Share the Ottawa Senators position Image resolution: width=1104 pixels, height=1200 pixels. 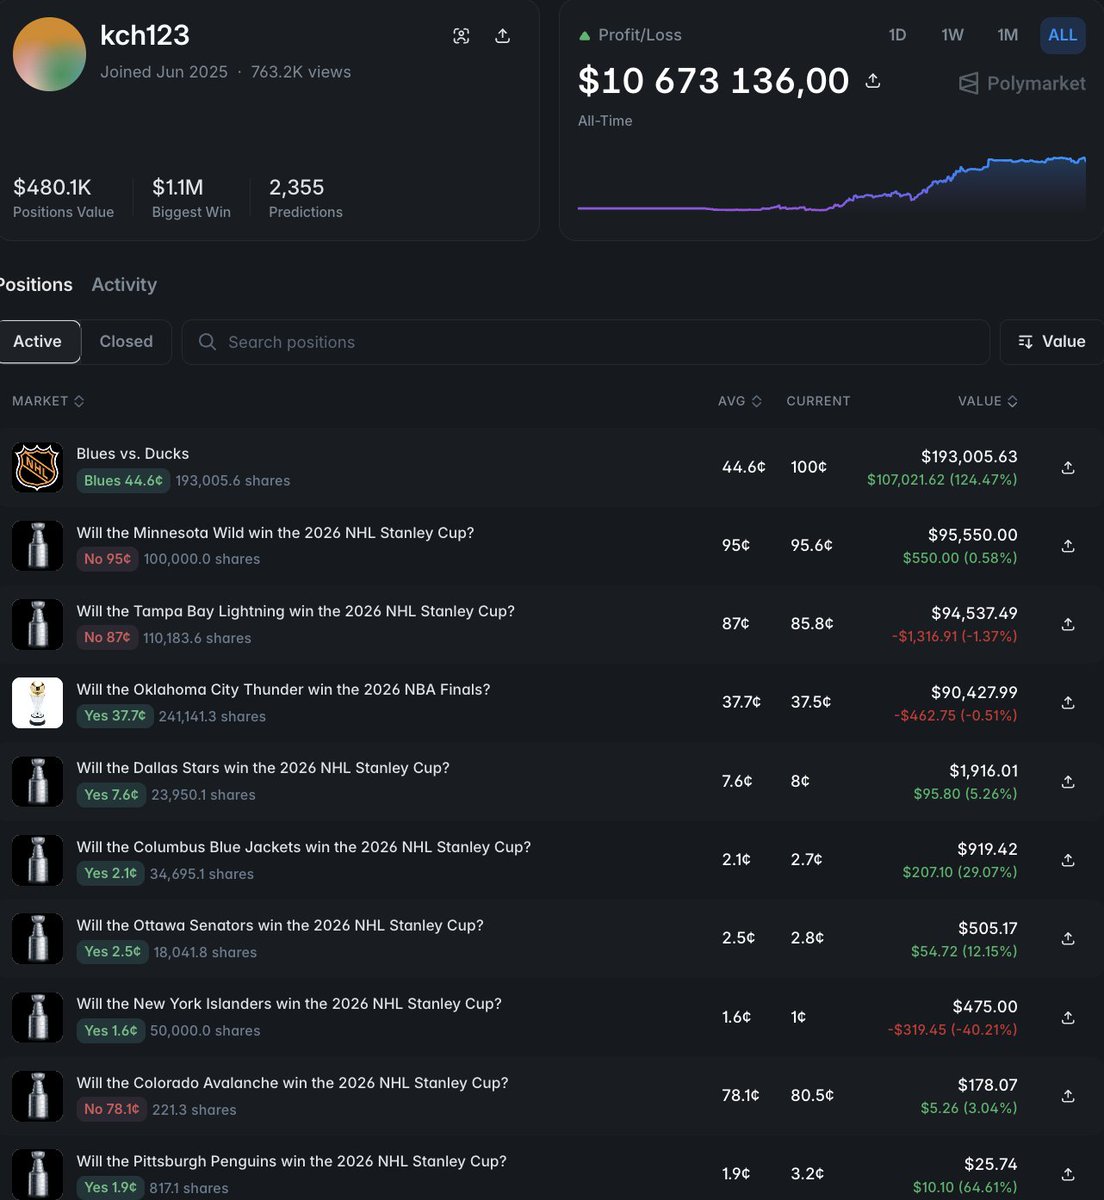[1068, 938]
